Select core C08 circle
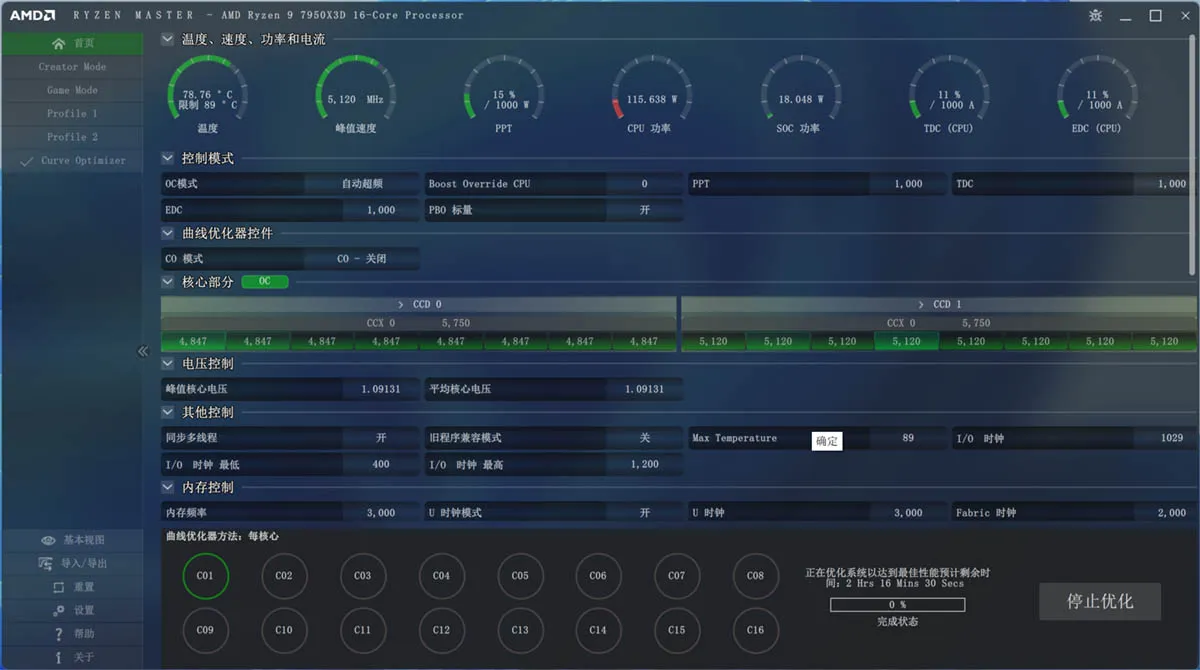 pos(755,576)
